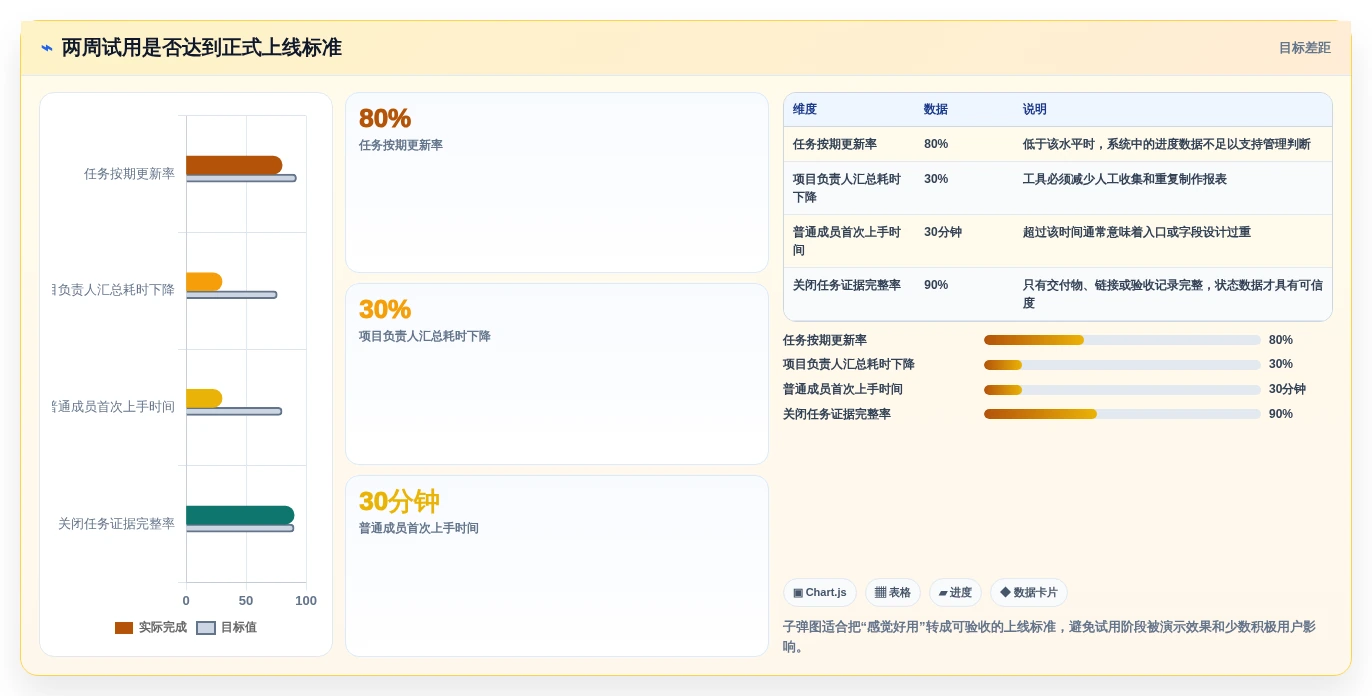Click the 两周试用是否达到正式上线标准 title
This screenshot has width=1372, height=696.
coord(202,48)
